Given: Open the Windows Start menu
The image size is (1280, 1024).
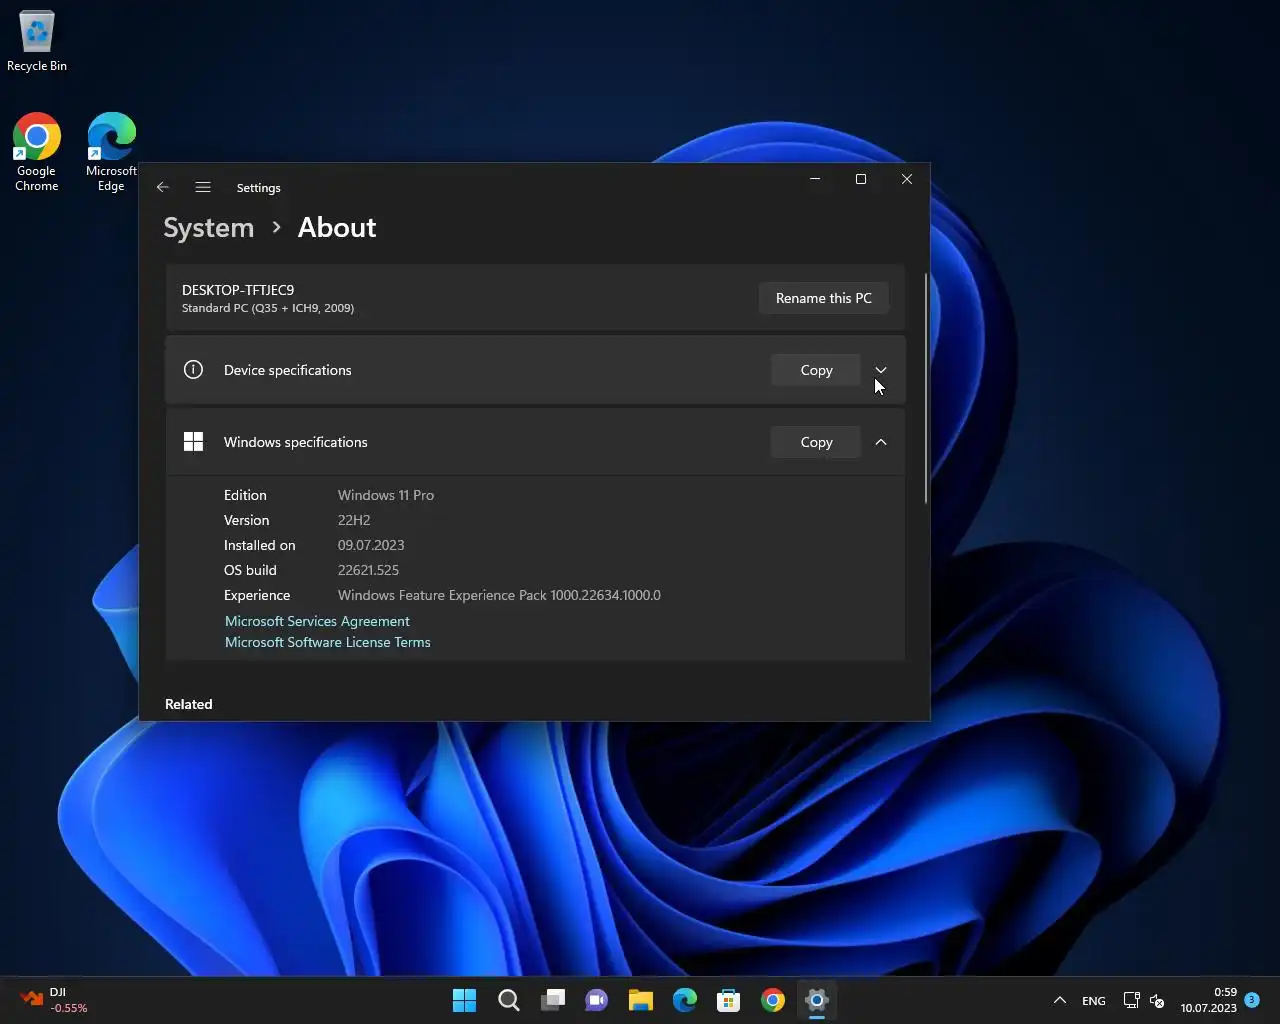Looking at the screenshot, I should coord(465,1000).
